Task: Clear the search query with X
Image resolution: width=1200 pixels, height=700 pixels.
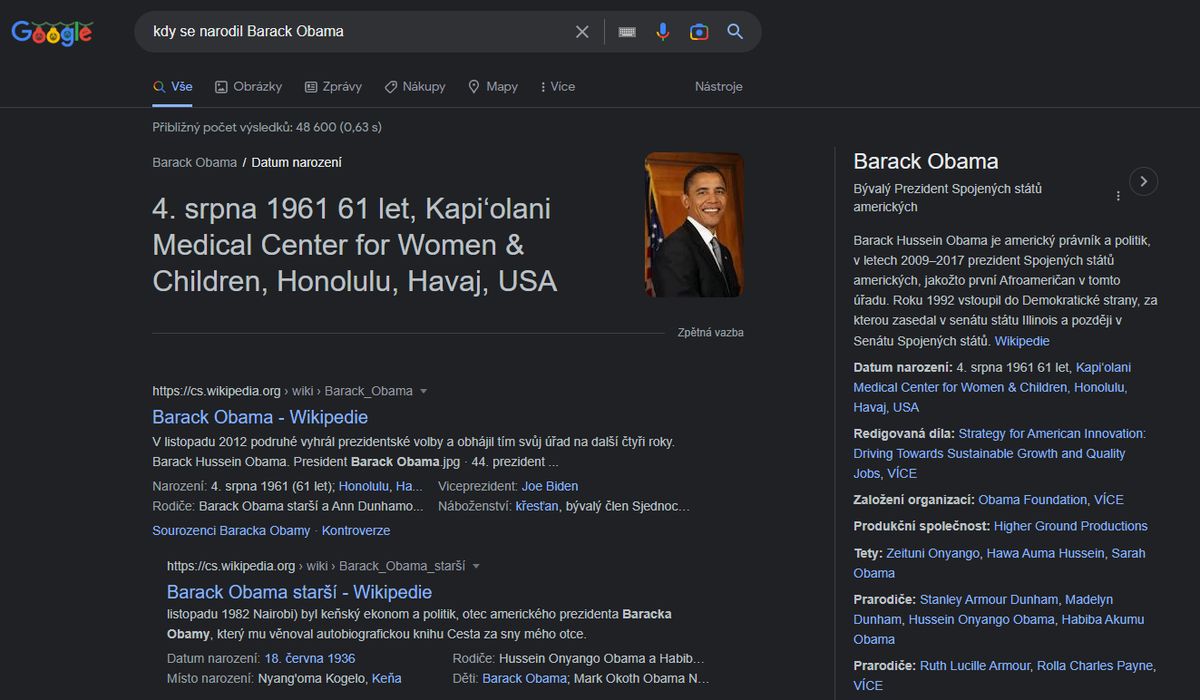Action: pos(582,32)
